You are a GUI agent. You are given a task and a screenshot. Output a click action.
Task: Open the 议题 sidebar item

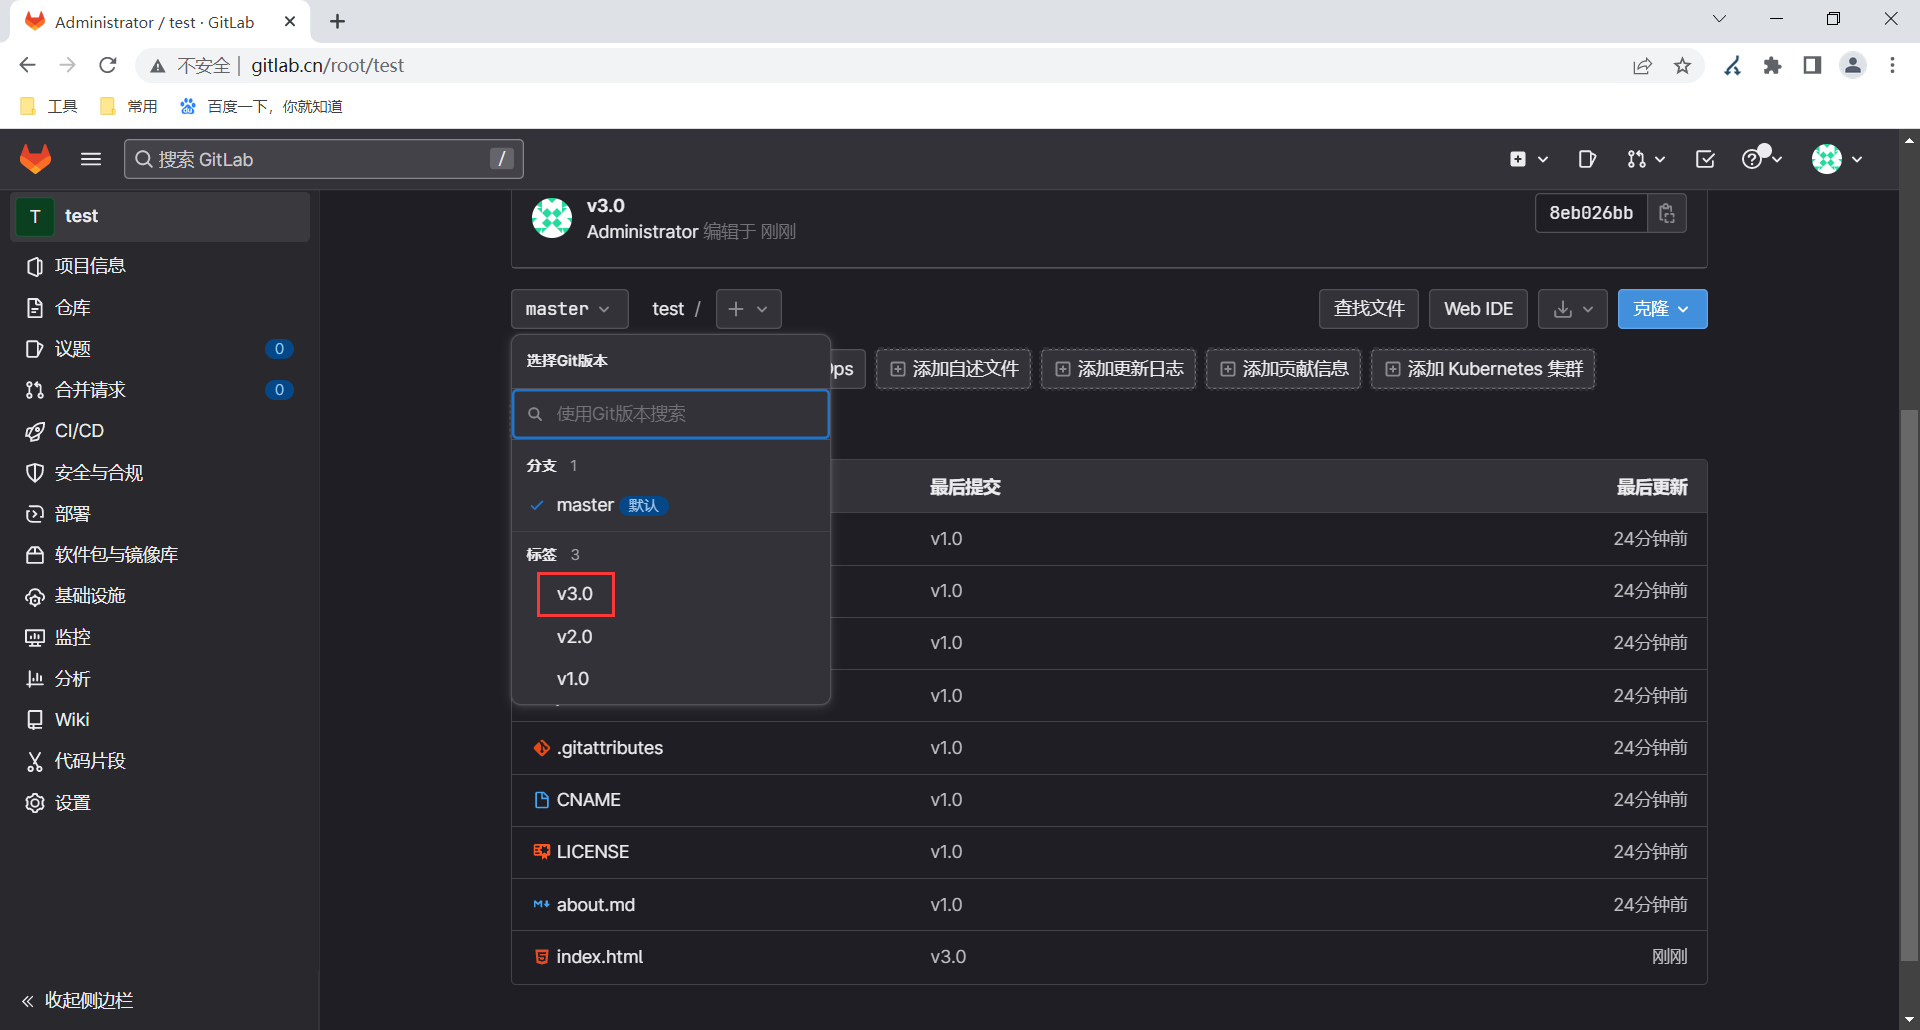click(160, 349)
